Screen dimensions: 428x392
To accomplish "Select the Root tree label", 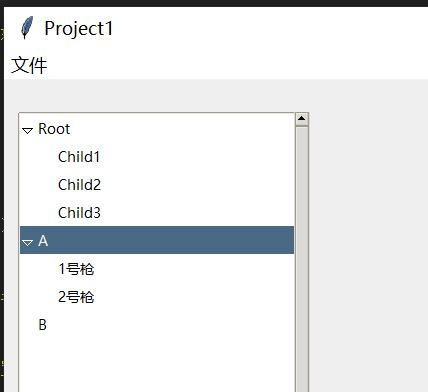I will click(54, 129).
